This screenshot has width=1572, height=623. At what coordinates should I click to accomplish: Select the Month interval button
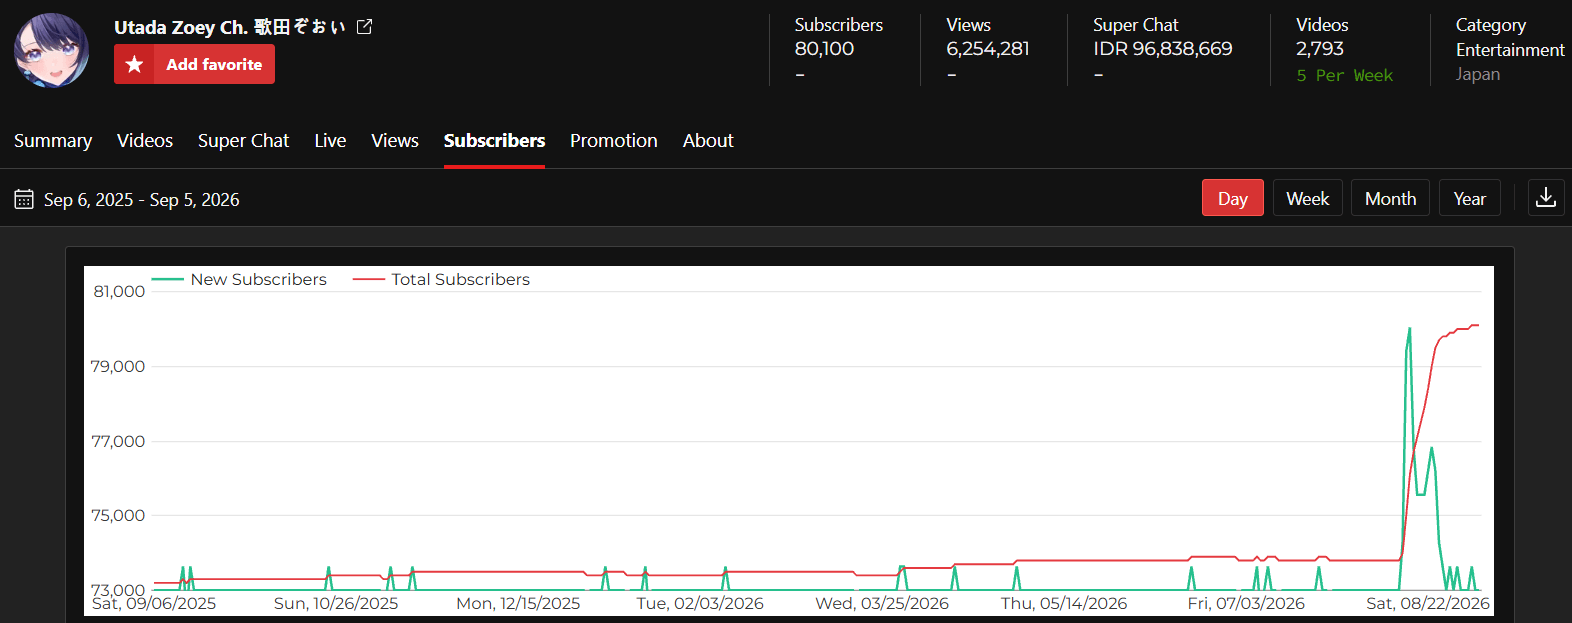click(x=1390, y=198)
